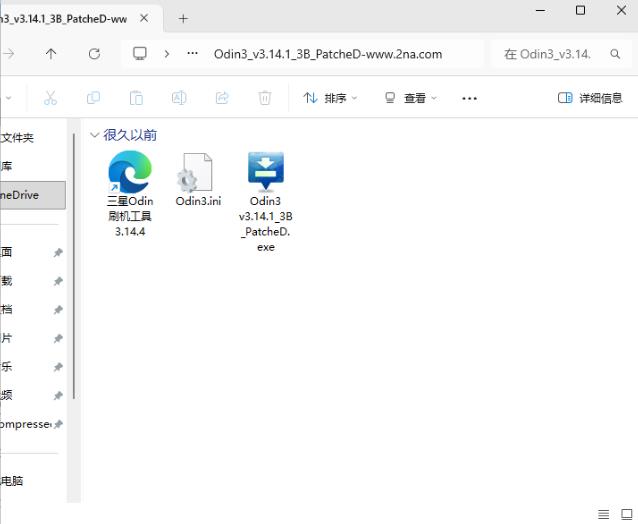Select 电脑 This PC in navigation pane
This screenshot has height=524, width=638.
11,481
